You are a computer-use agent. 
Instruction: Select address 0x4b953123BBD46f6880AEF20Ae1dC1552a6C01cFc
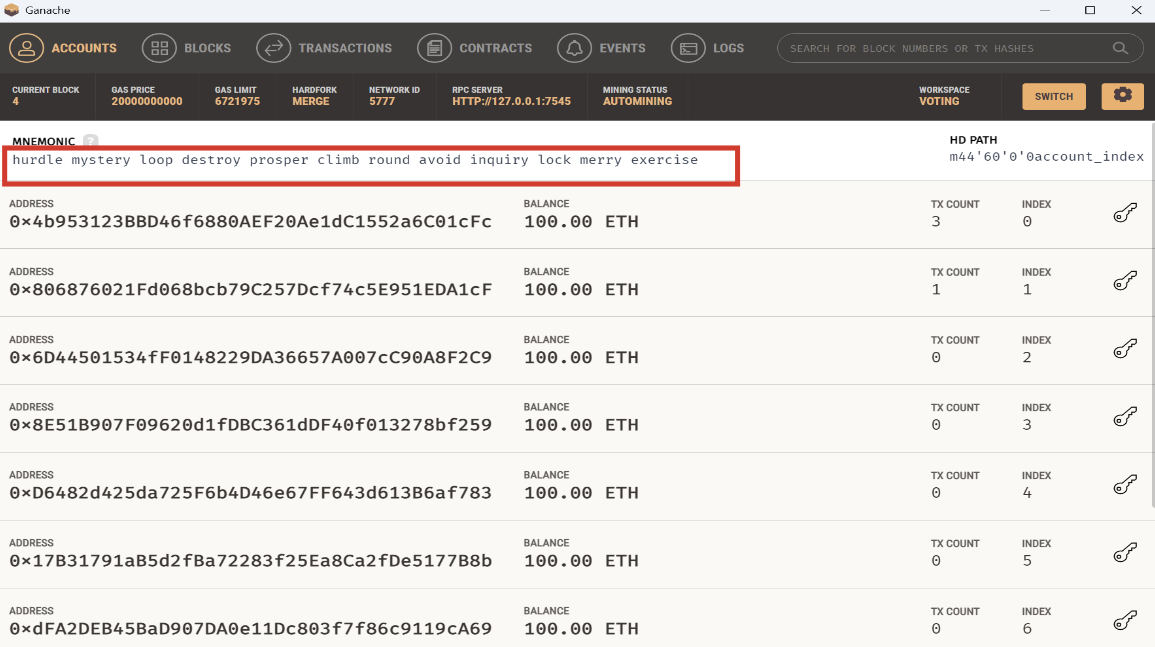tap(250, 222)
